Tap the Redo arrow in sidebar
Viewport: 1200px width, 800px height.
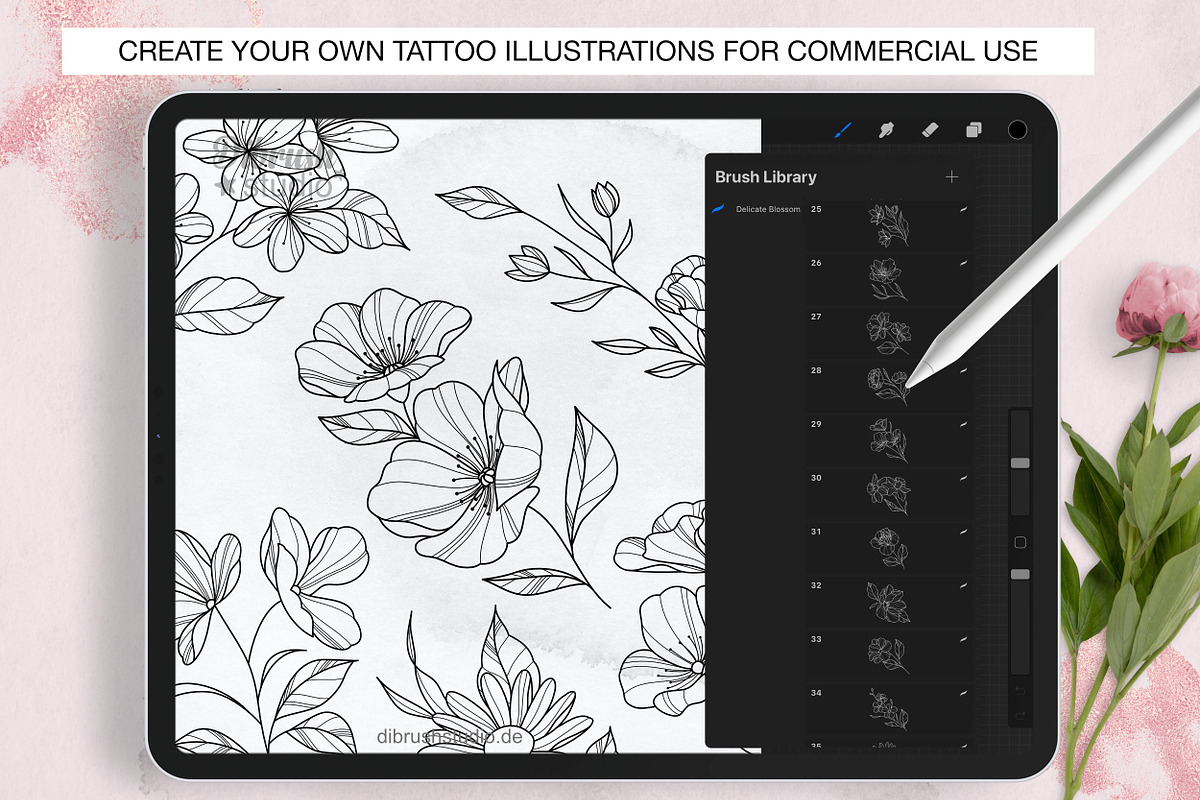[1020, 716]
